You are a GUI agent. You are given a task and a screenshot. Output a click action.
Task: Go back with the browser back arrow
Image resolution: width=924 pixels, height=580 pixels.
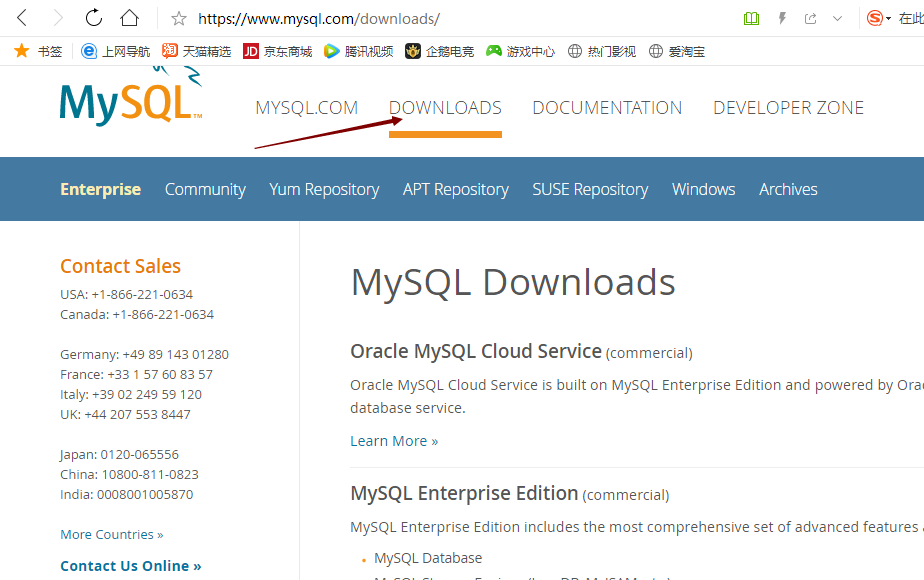click(x=22, y=18)
